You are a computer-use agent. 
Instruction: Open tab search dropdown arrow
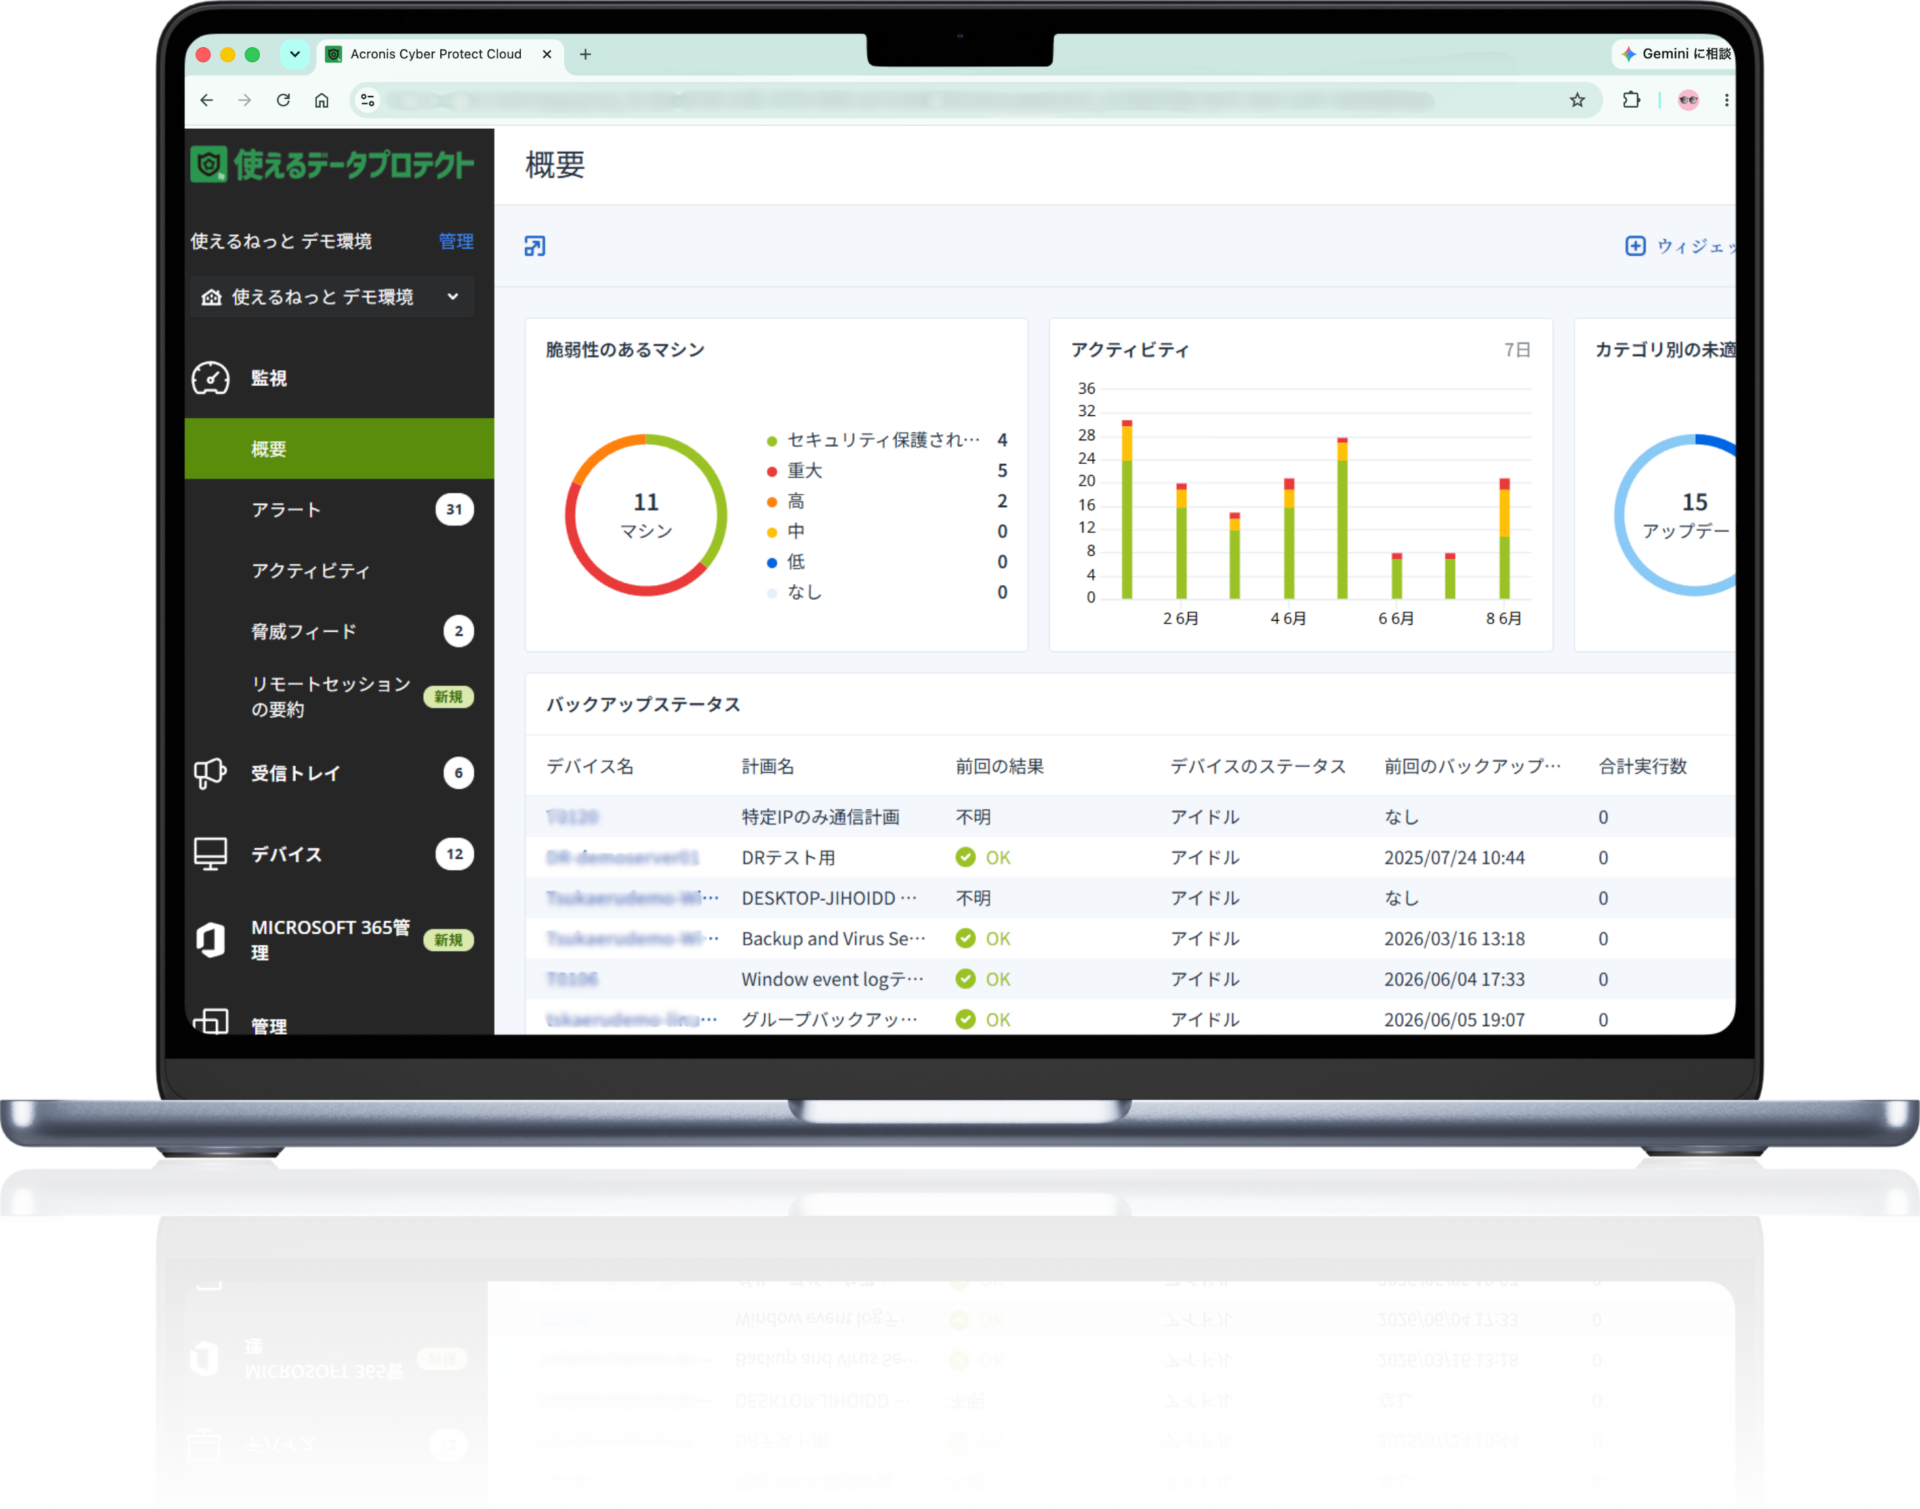tap(294, 54)
